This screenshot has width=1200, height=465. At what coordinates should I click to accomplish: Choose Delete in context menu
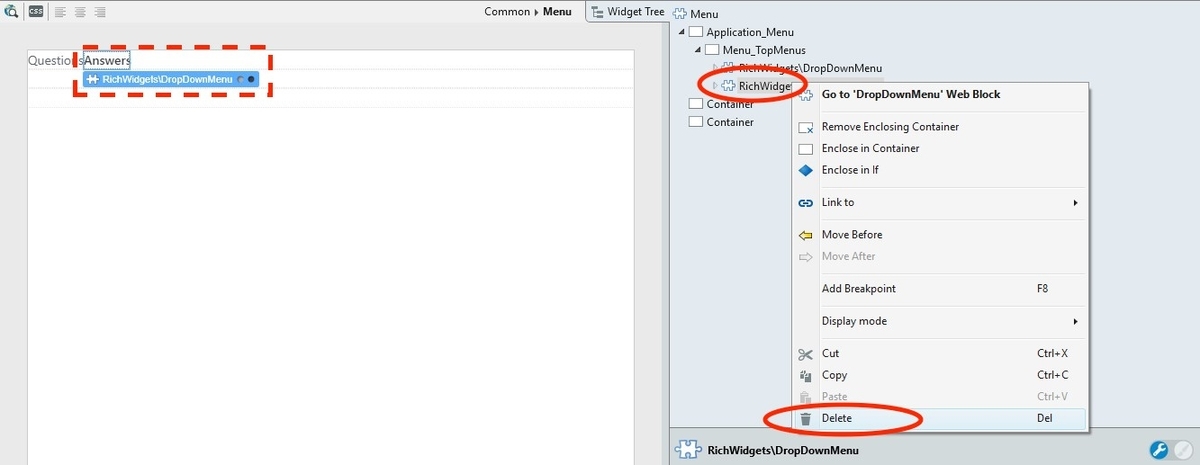click(x=940, y=418)
